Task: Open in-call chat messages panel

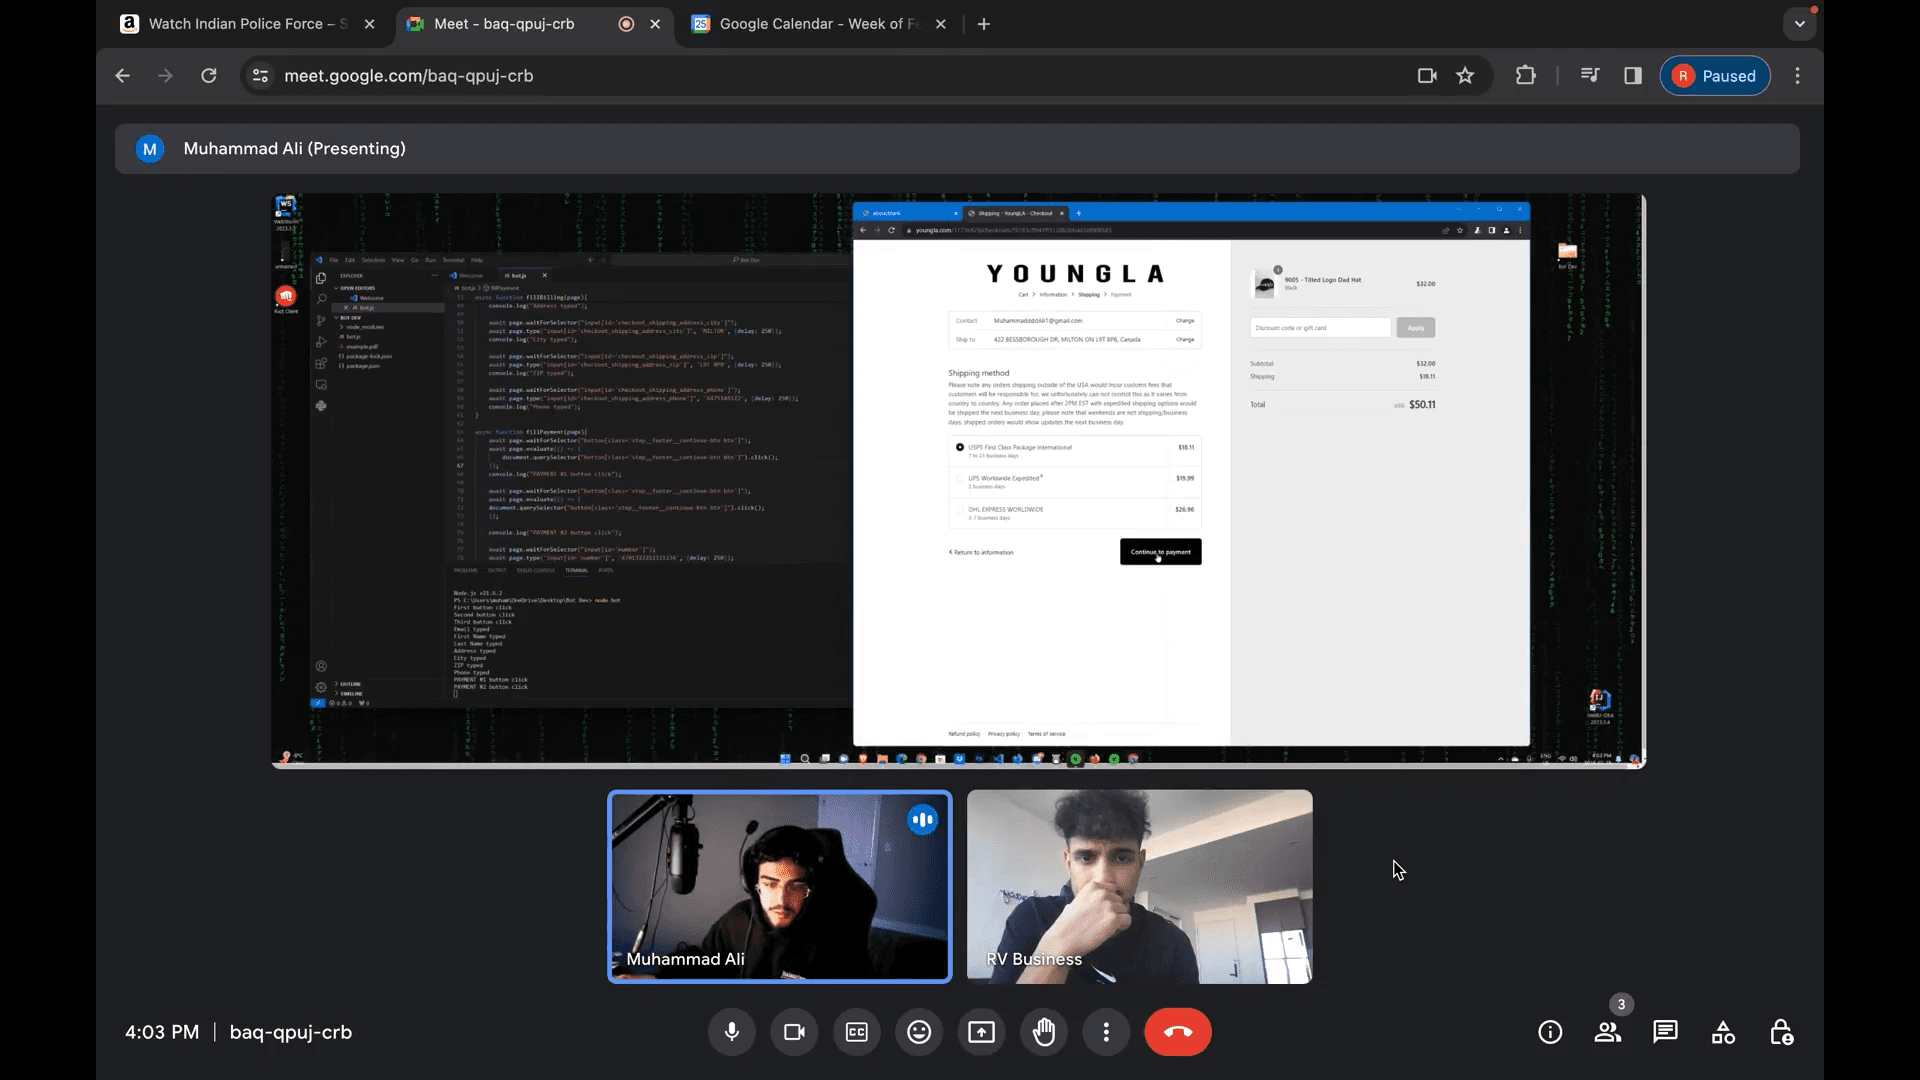Action: (1666, 1032)
